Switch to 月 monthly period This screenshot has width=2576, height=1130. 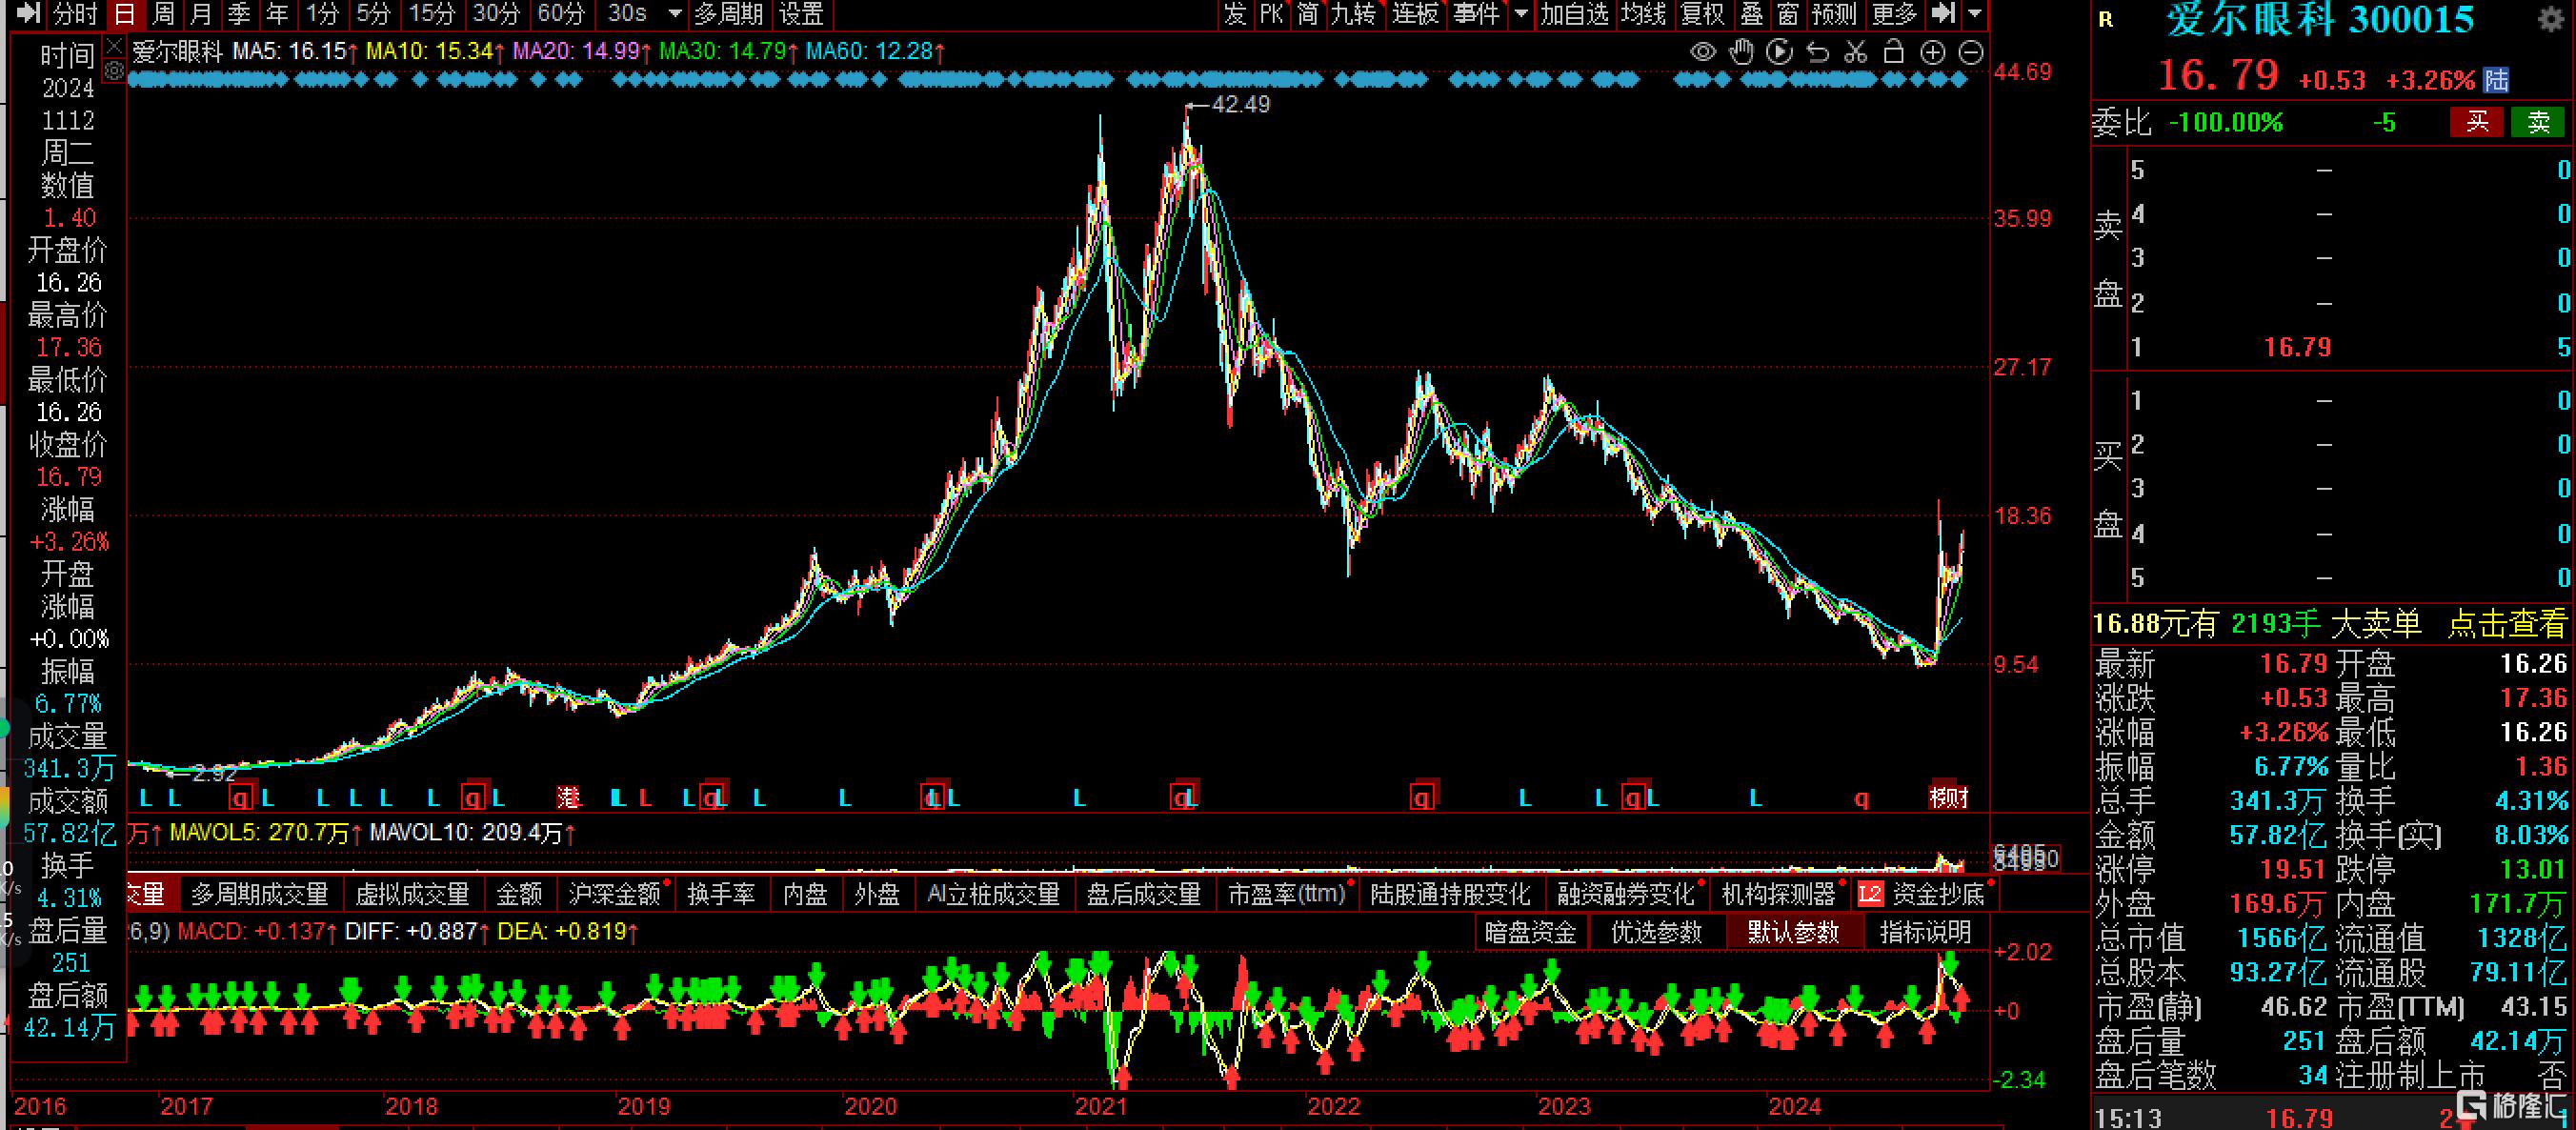click(200, 14)
